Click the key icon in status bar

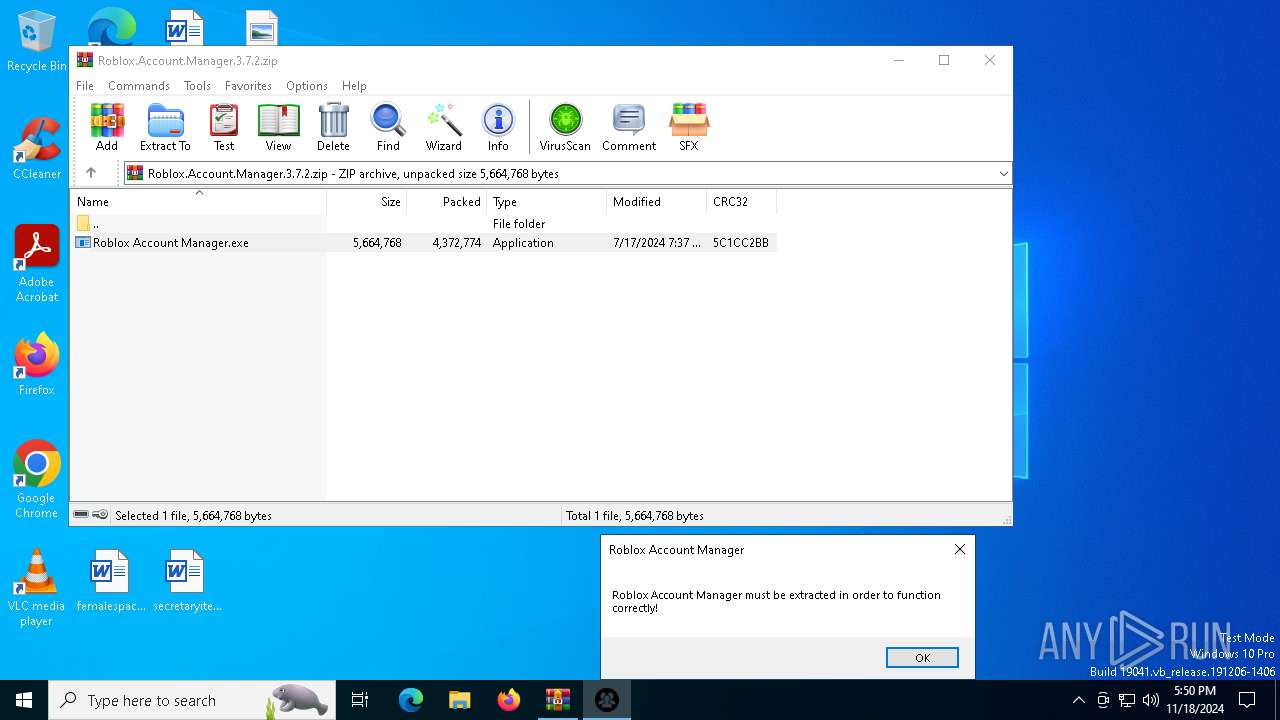point(100,515)
